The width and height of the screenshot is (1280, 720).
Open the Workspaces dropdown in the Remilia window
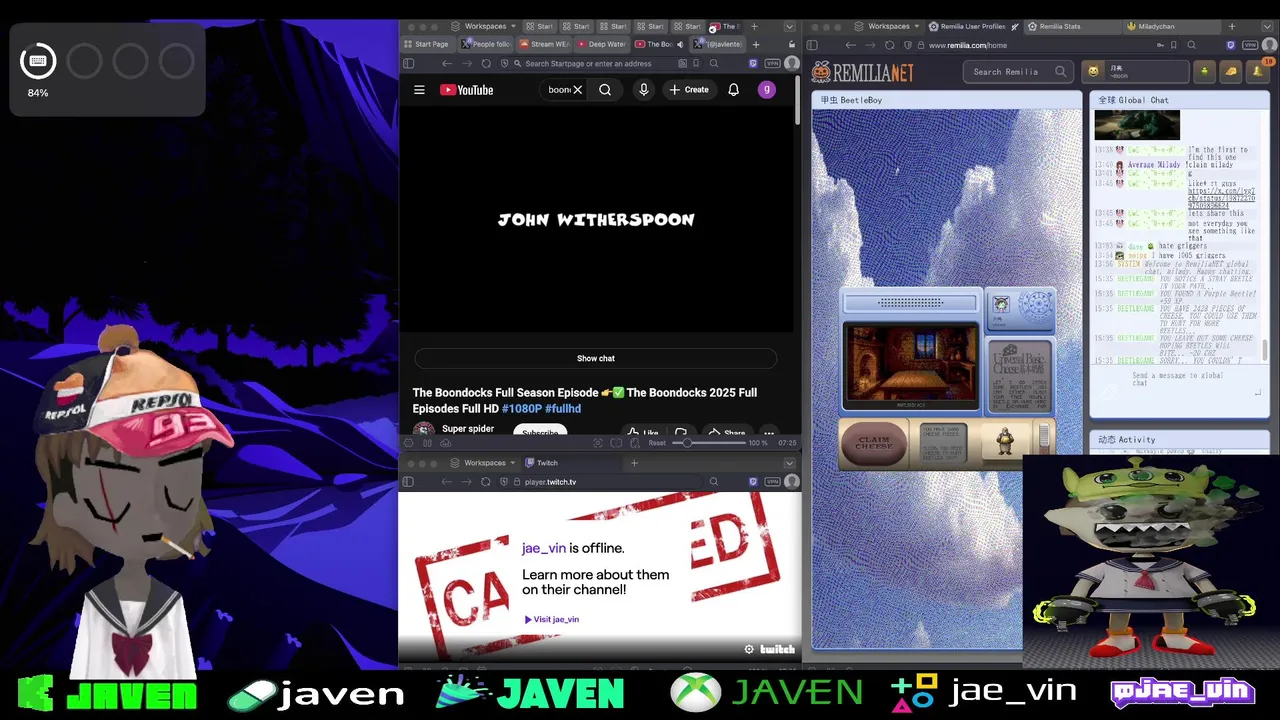pyautogui.click(x=888, y=26)
